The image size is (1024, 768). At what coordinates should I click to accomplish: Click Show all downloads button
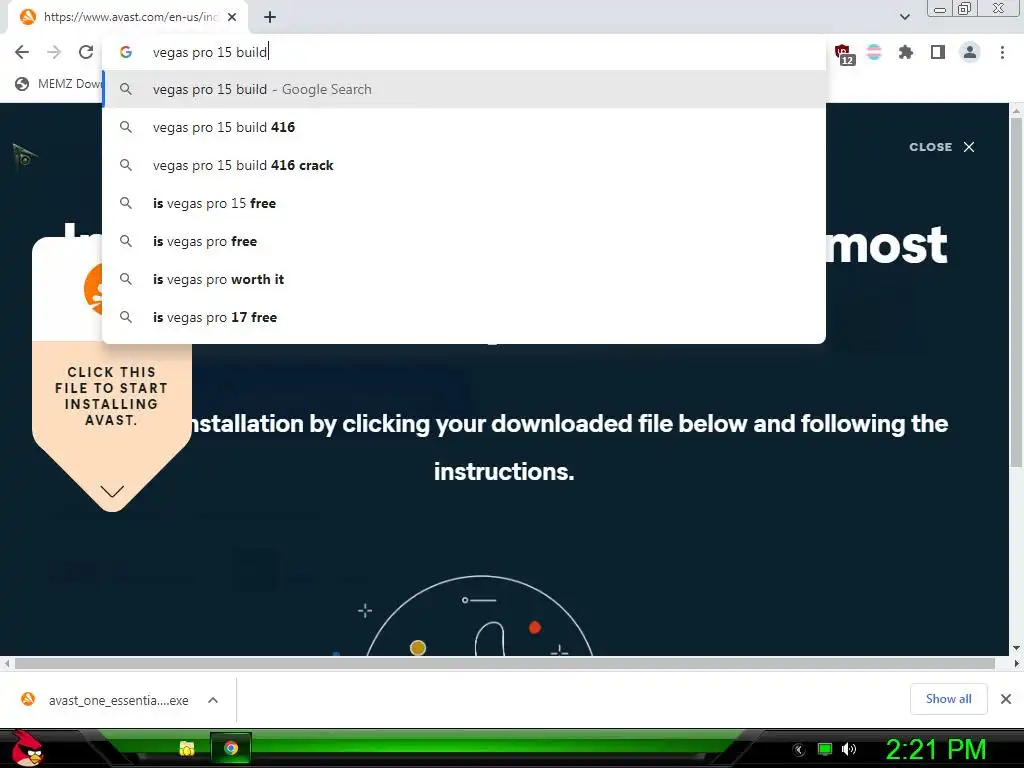click(x=948, y=699)
